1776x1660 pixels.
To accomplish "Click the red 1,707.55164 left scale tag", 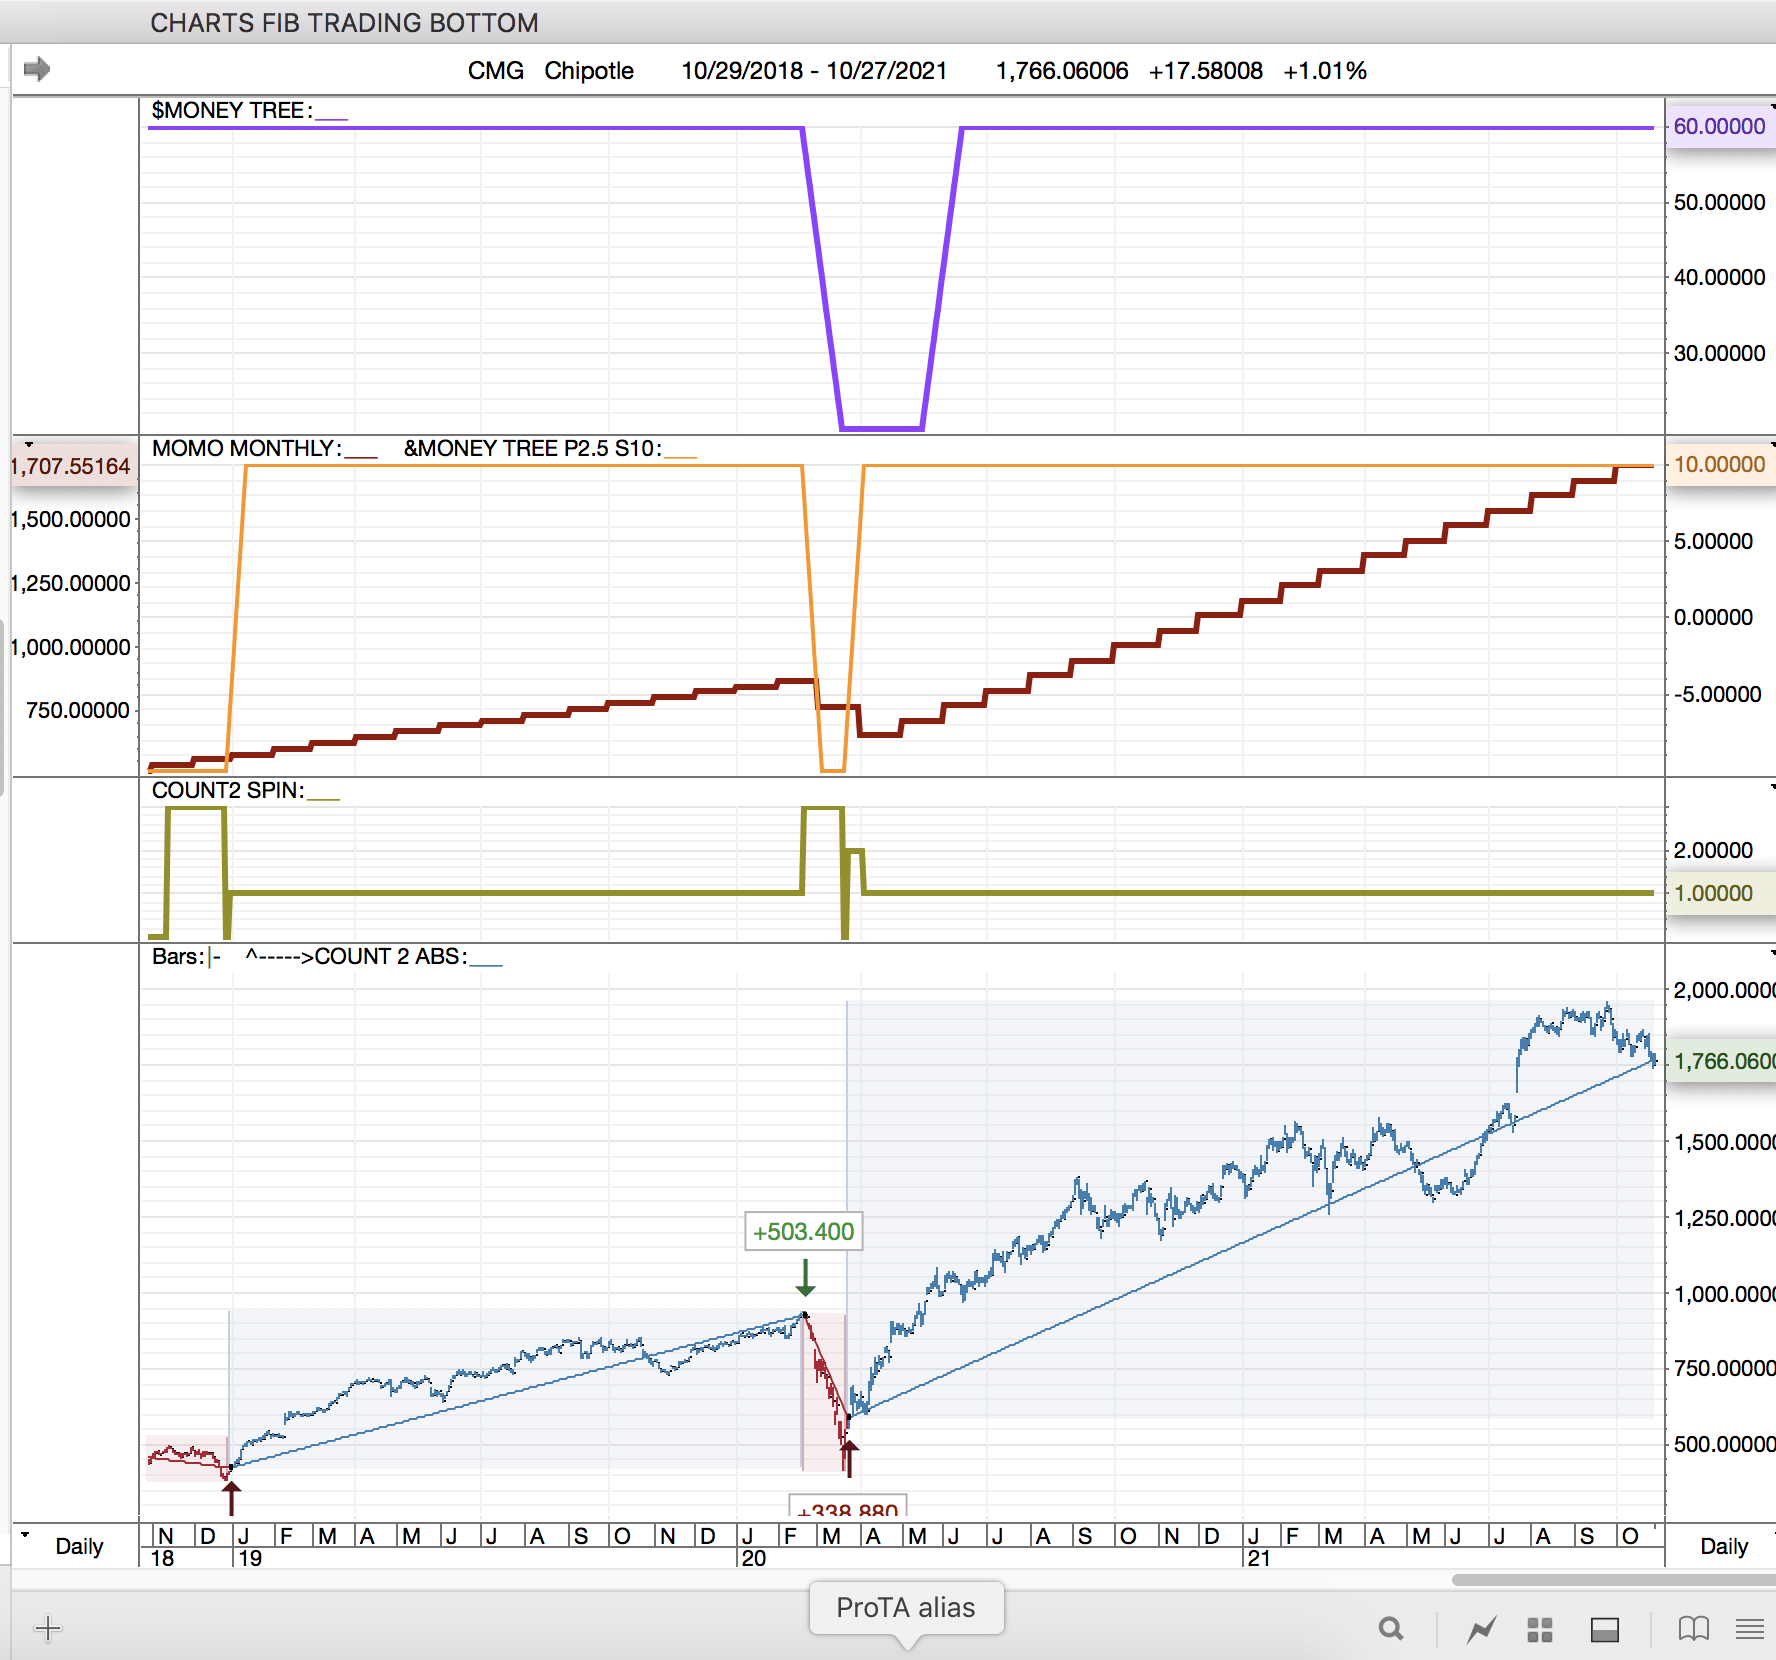I will pos(72,466).
